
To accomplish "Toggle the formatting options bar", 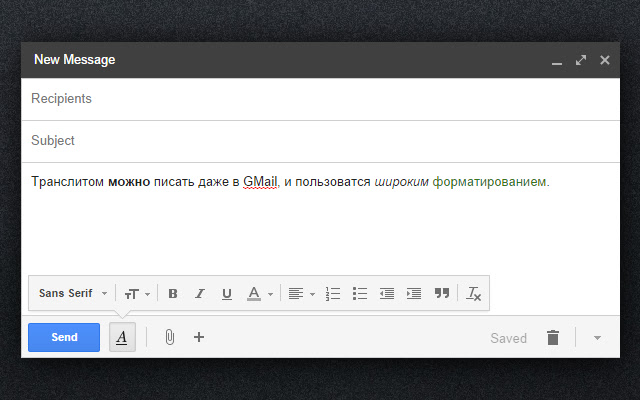I will tap(122, 337).
